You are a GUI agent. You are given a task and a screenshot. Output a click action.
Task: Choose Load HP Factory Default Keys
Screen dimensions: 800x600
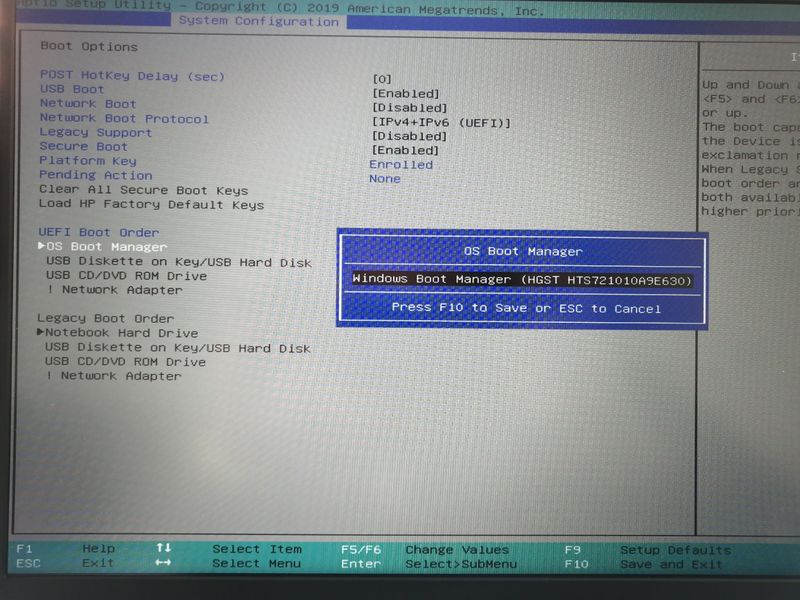(151, 204)
